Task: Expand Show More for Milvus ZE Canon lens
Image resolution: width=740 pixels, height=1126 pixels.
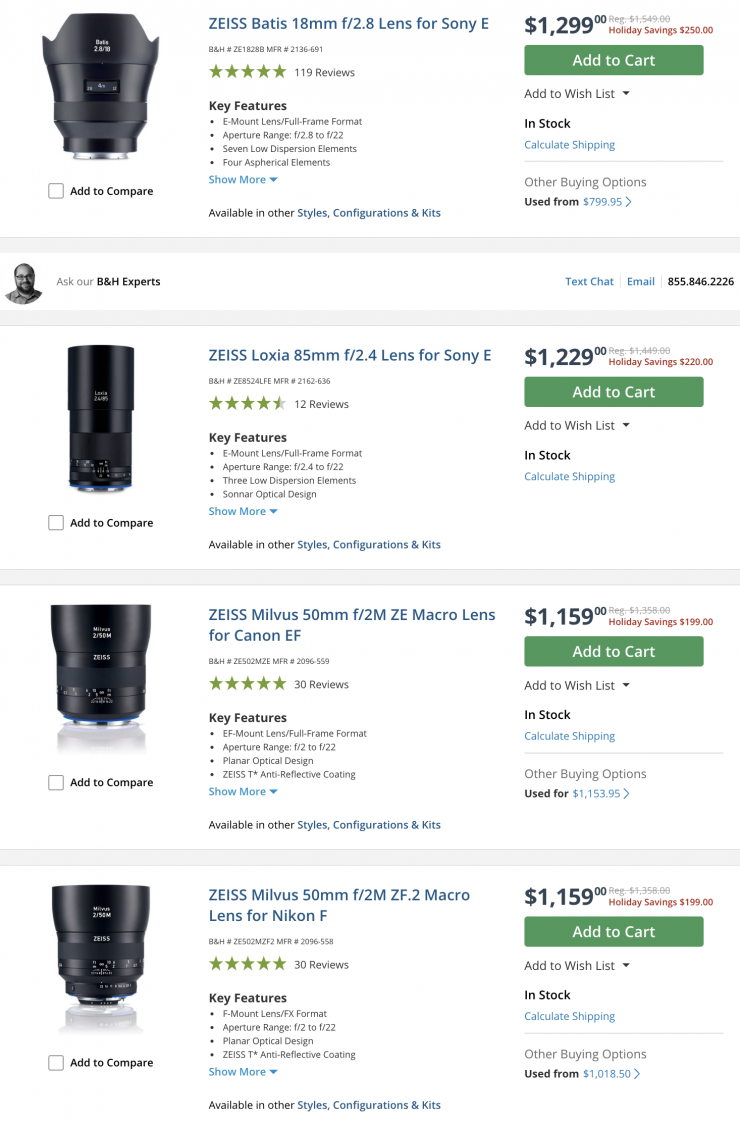Action: 243,792
